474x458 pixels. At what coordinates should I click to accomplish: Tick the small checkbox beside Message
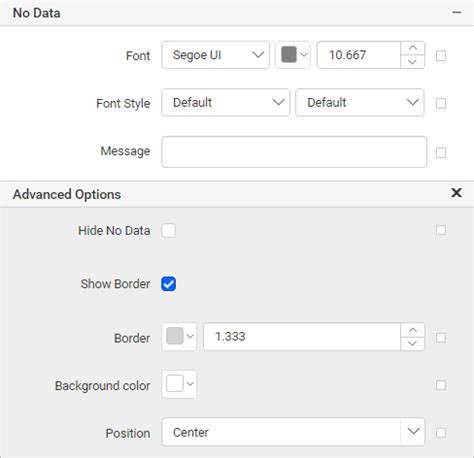click(441, 153)
